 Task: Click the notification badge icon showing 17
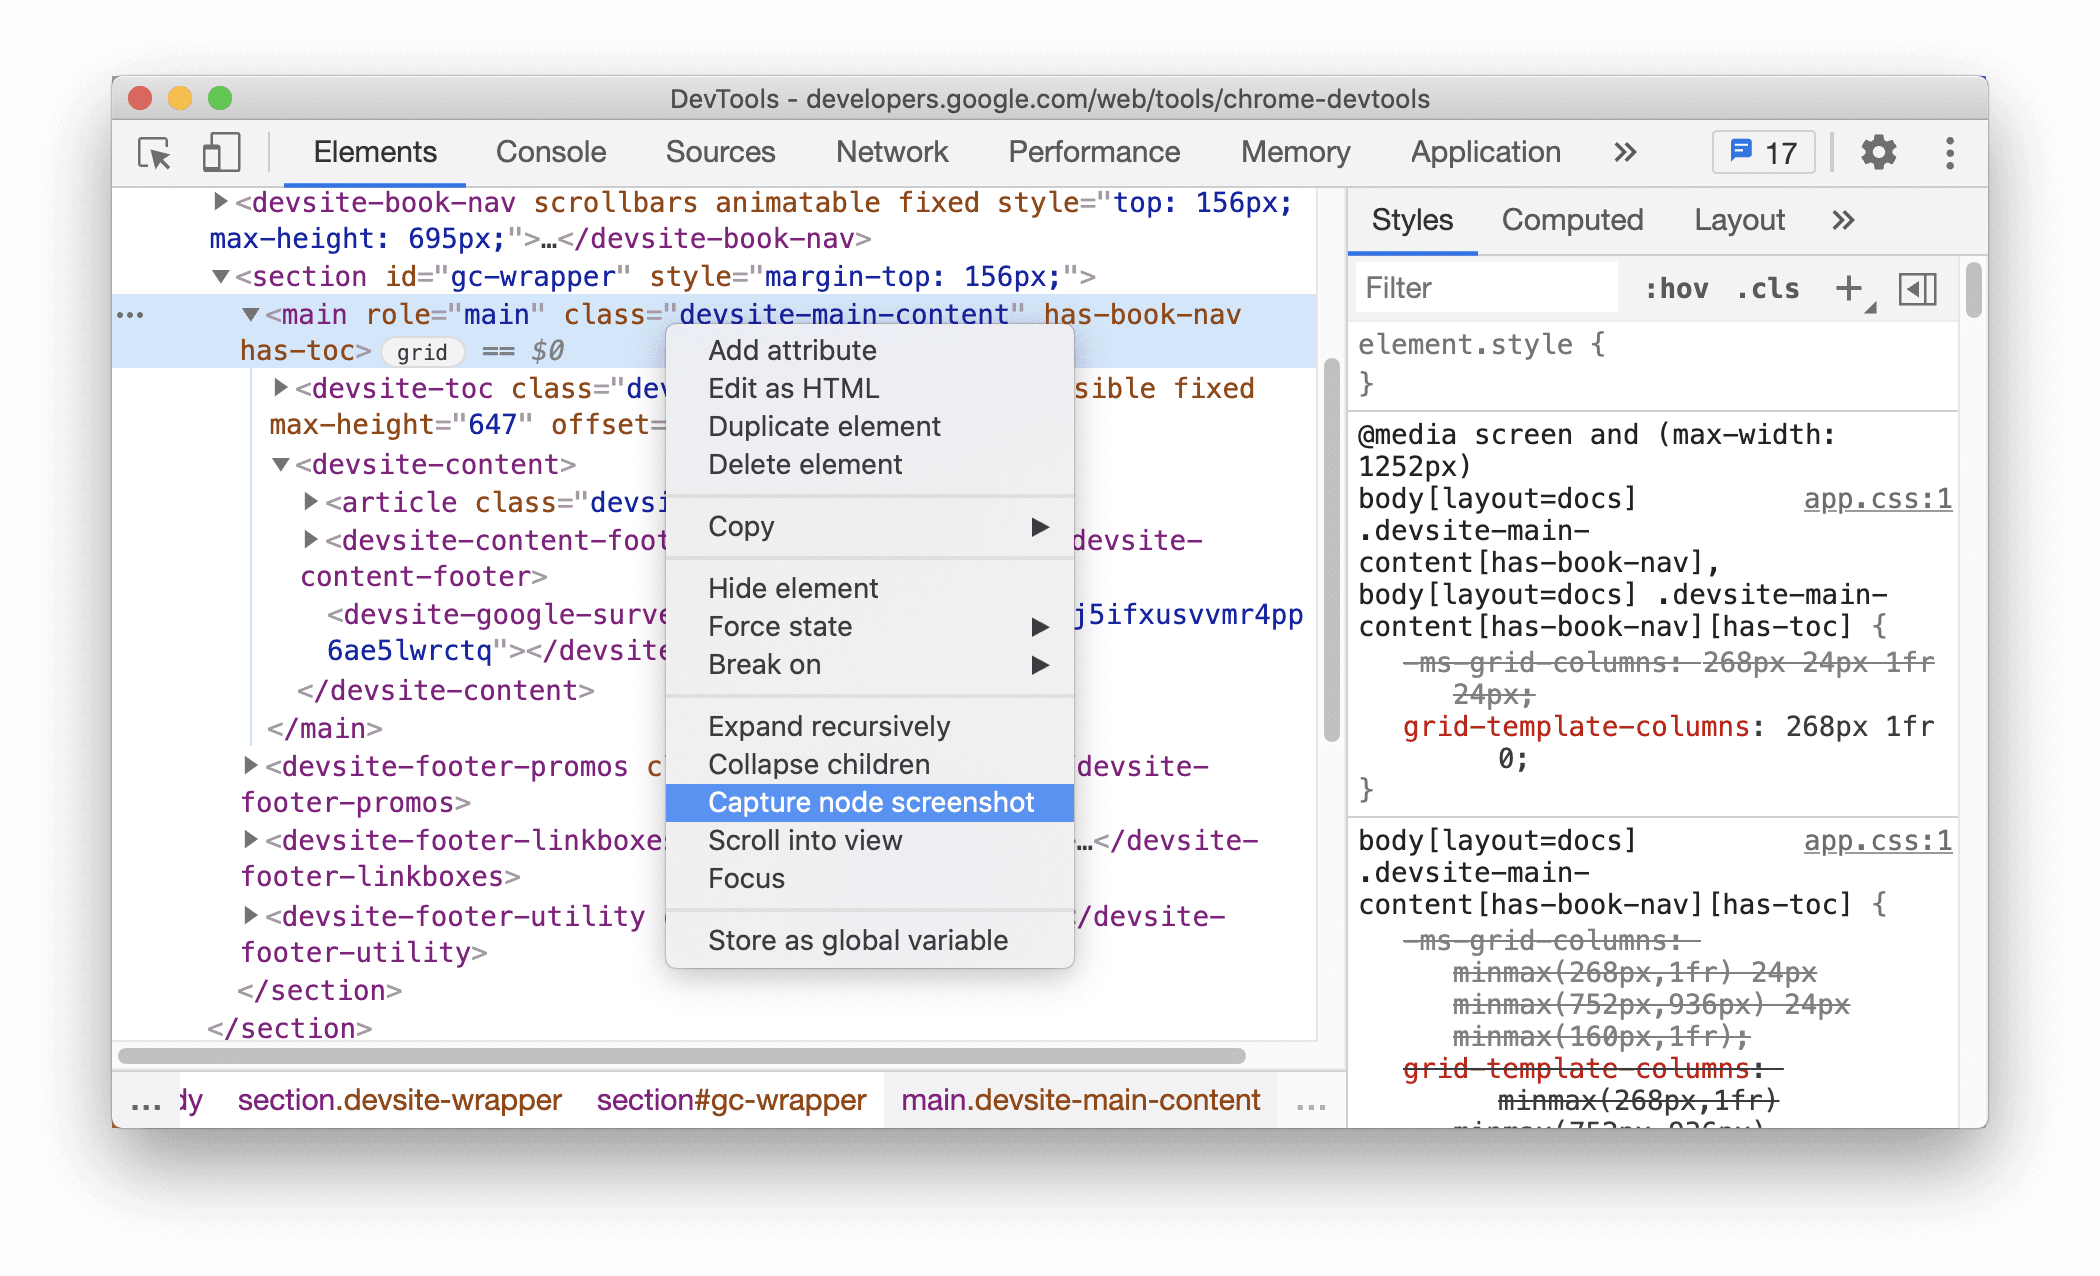click(1767, 153)
